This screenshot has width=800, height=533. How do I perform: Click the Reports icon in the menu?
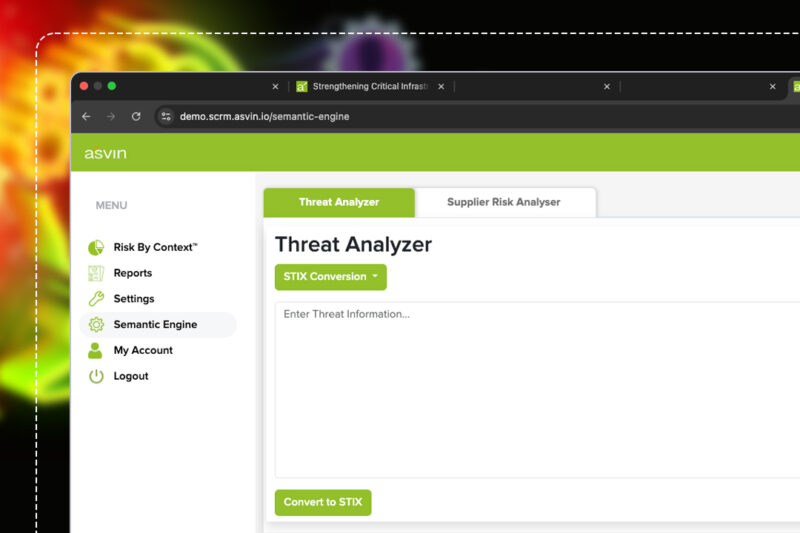96,273
